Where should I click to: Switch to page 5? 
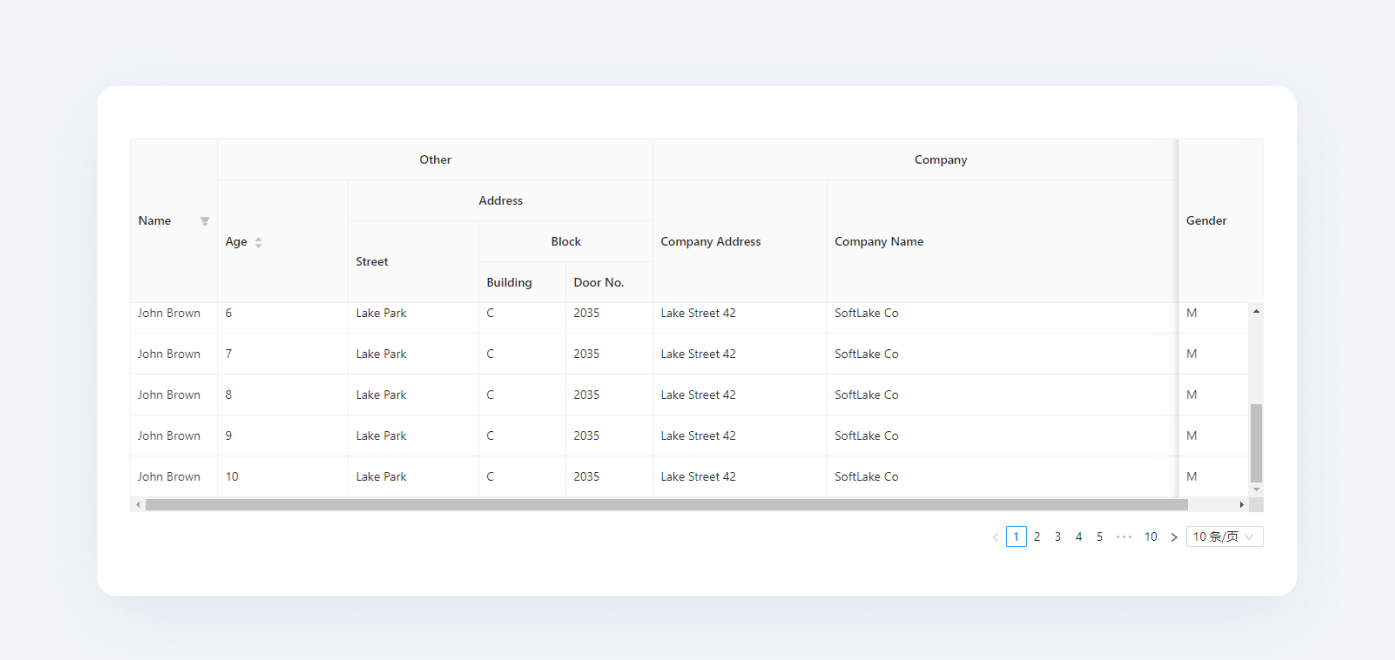(1099, 537)
